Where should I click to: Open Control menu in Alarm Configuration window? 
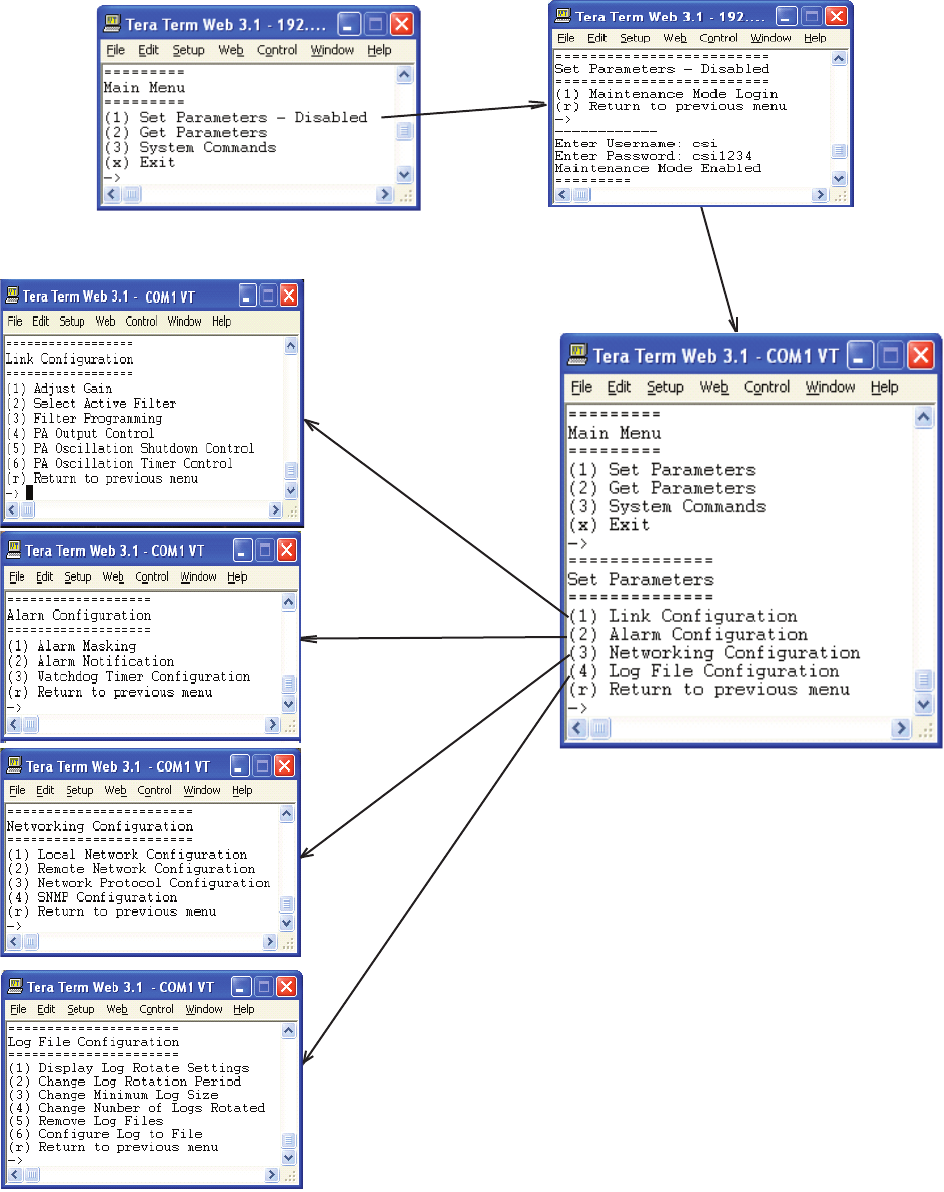point(152,577)
